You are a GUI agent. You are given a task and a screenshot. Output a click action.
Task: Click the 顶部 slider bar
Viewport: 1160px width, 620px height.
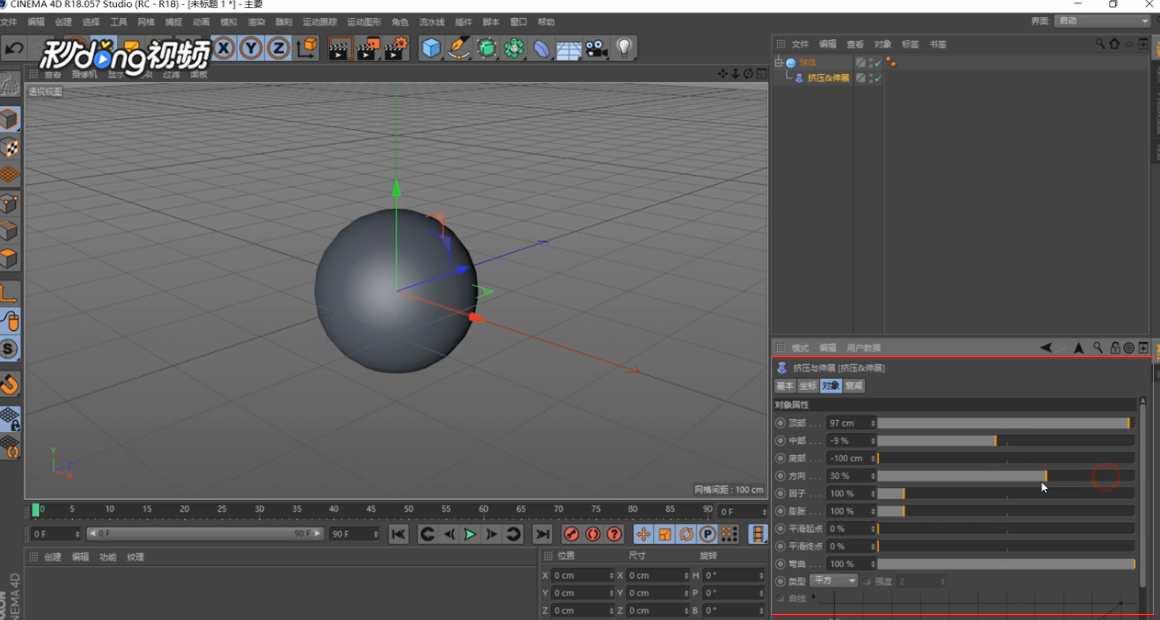tap(1005, 423)
